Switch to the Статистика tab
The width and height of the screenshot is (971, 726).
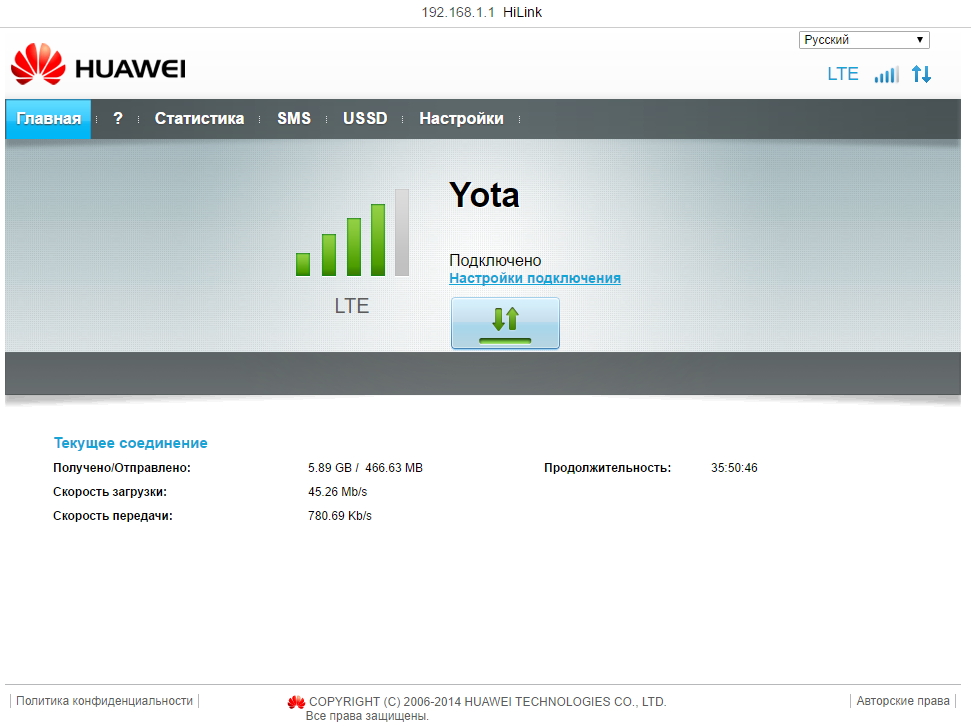tap(199, 118)
